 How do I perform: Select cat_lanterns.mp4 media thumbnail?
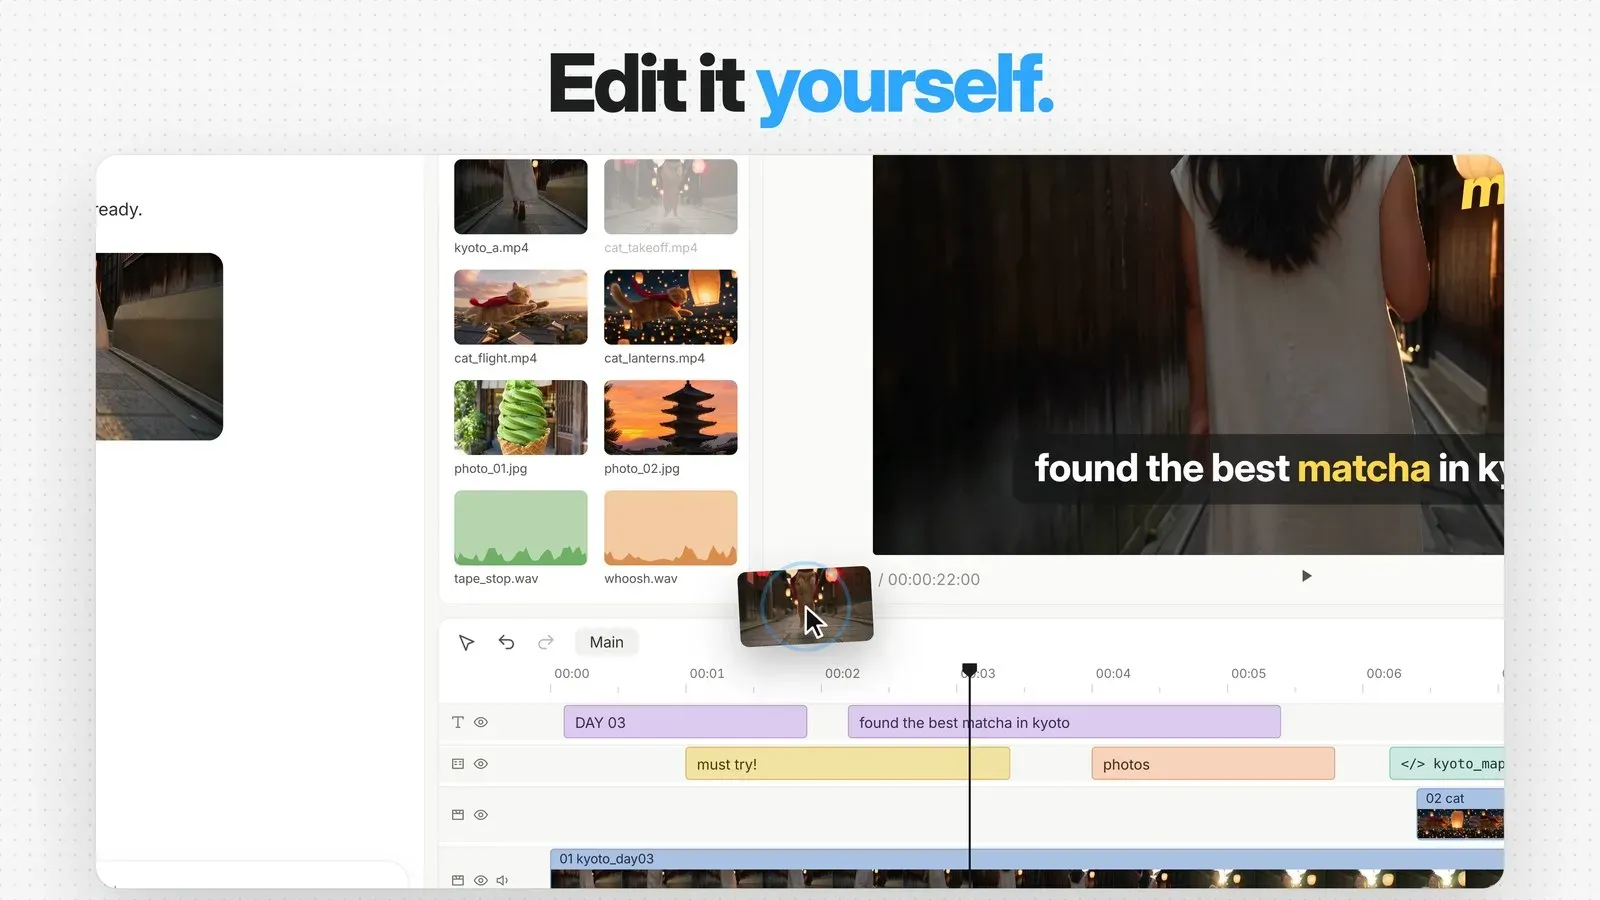[671, 307]
